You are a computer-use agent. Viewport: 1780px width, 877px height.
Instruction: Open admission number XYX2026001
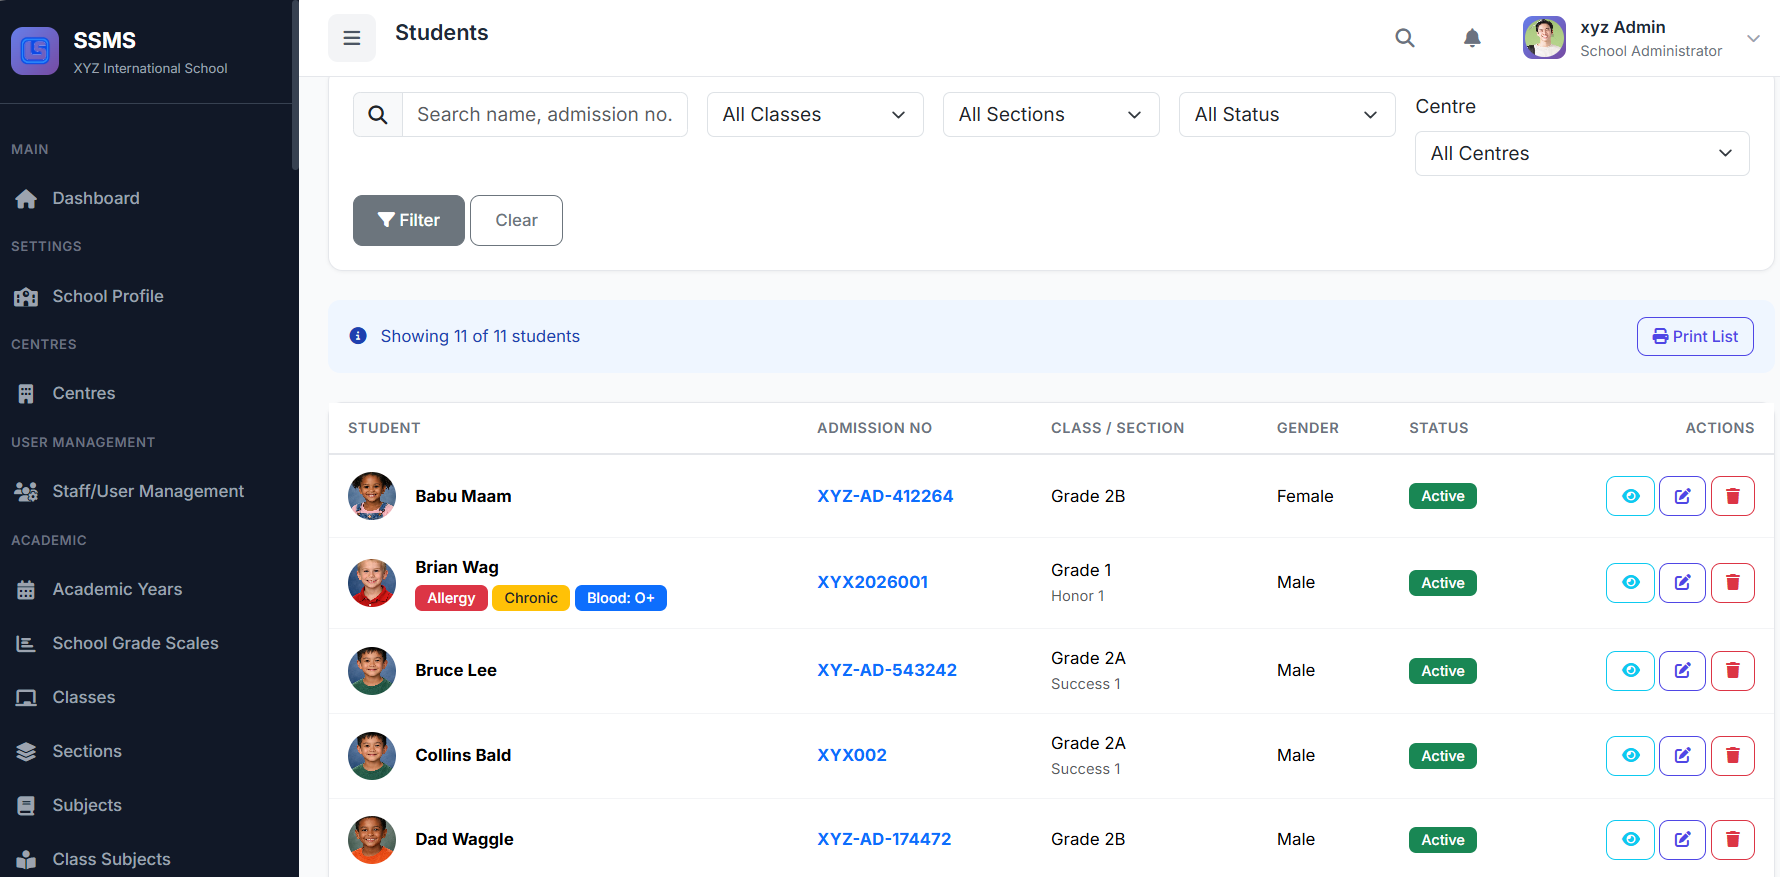[x=872, y=582]
